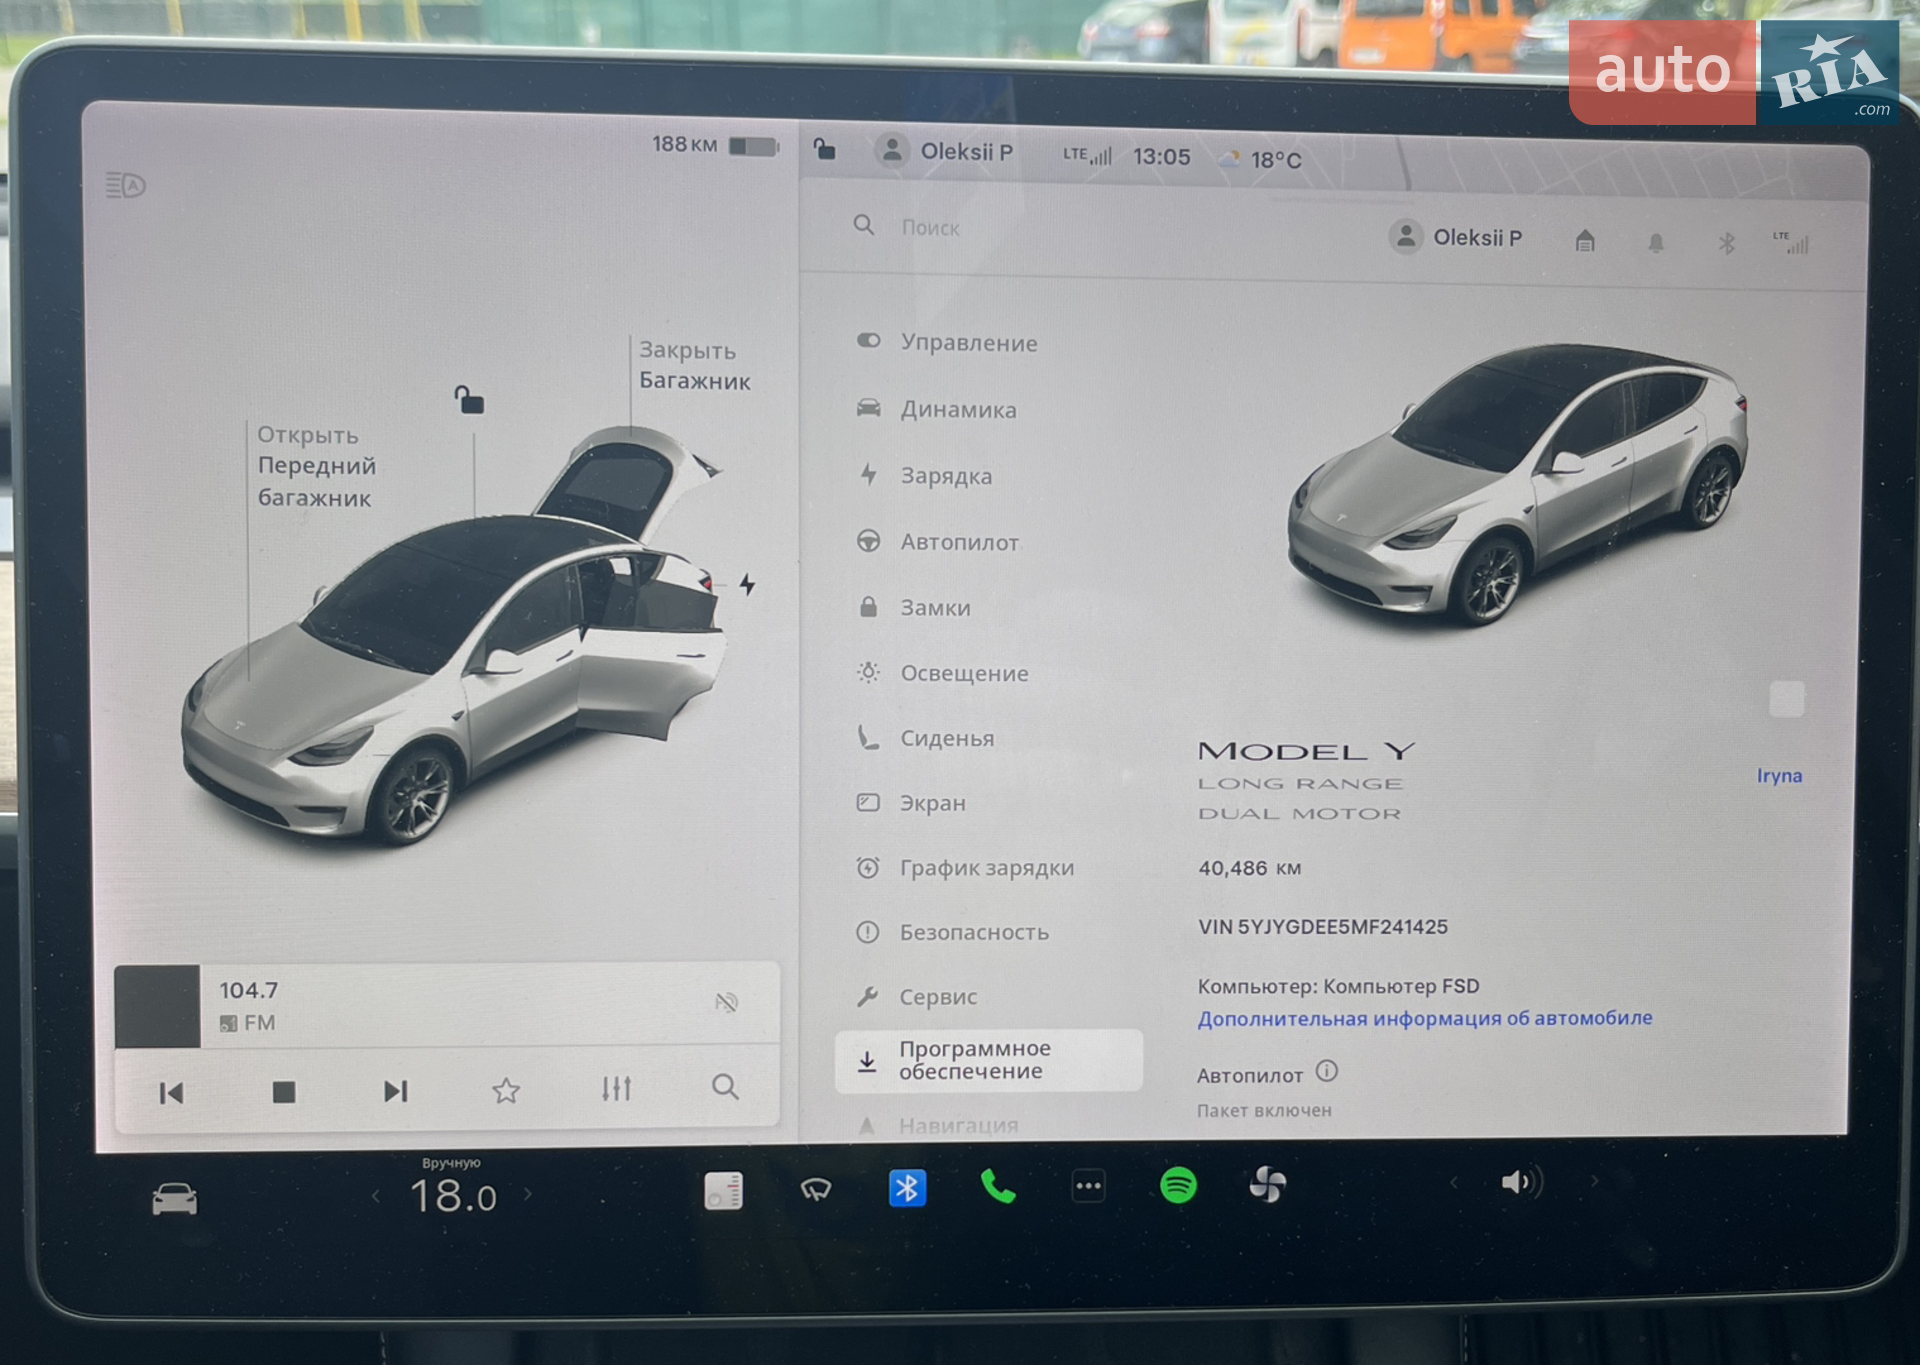The height and width of the screenshot is (1365, 1920).
Task: Raise volume with right chevron
Action: tap(1594, 1181)
